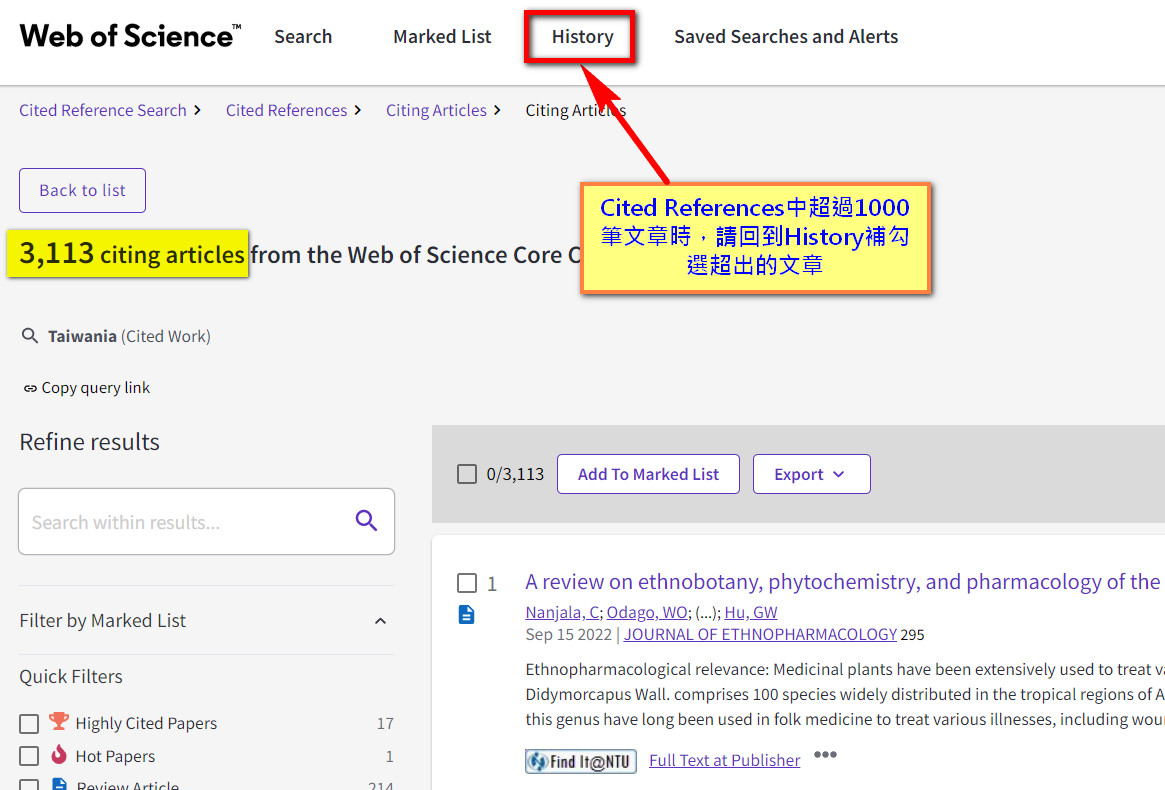Screen dimensions: 1165x790
Task: Open author Hu, GW link
Action: pos(750,612)
